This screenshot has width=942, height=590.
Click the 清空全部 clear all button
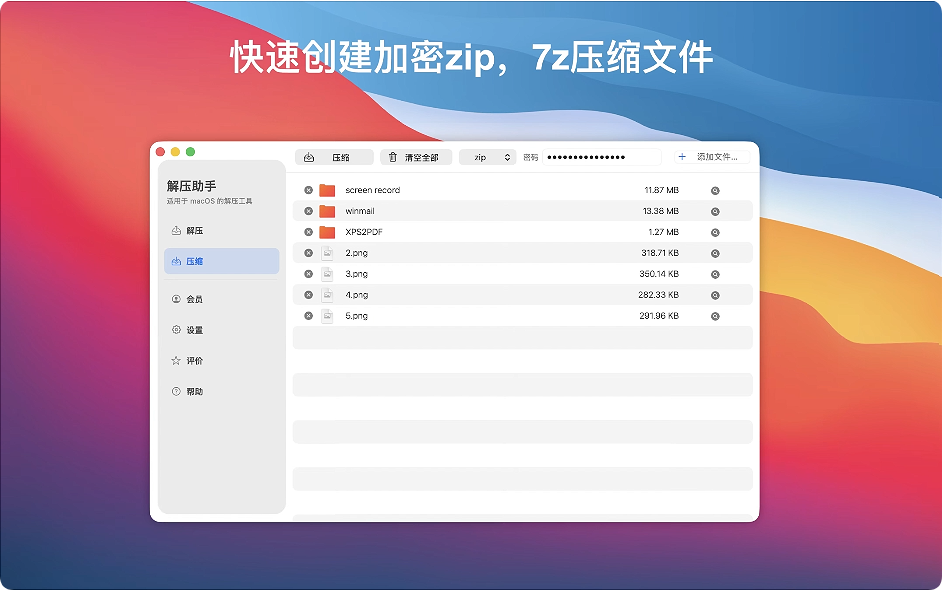point(416,157)
